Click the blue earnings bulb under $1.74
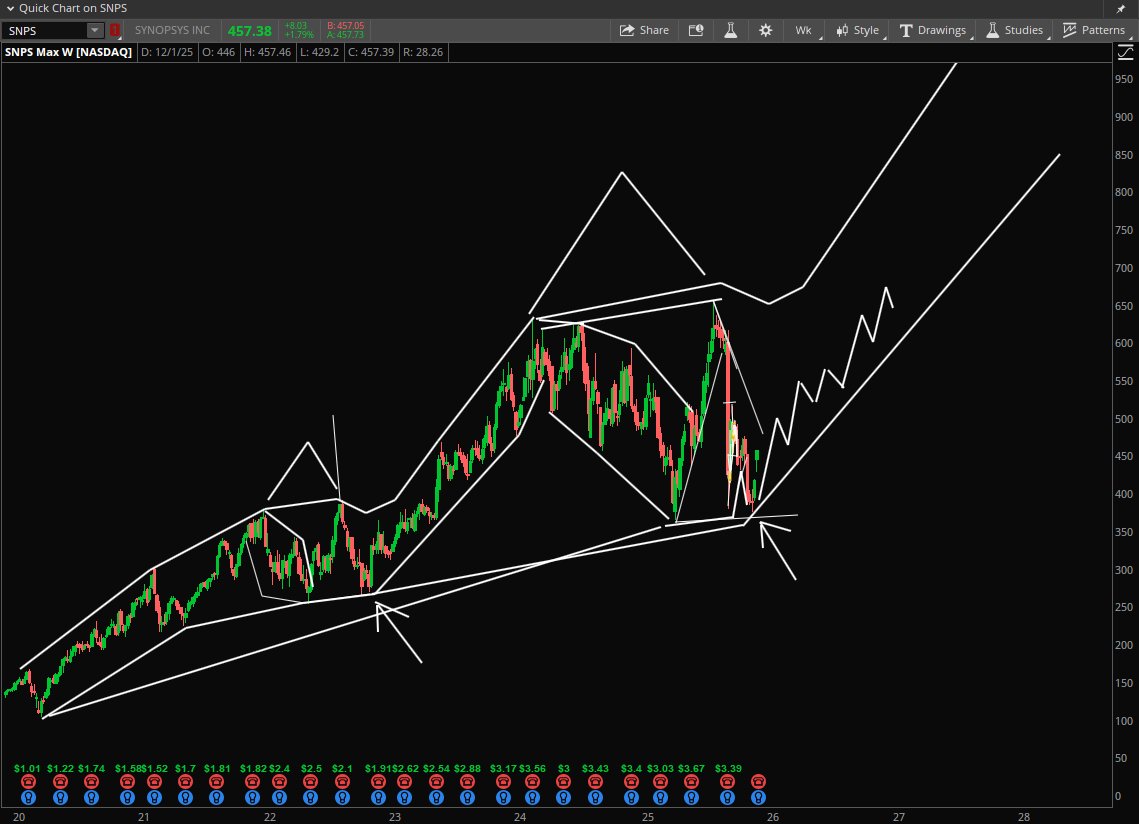This screenshot has width=1139, height=824. click(92, 798)
